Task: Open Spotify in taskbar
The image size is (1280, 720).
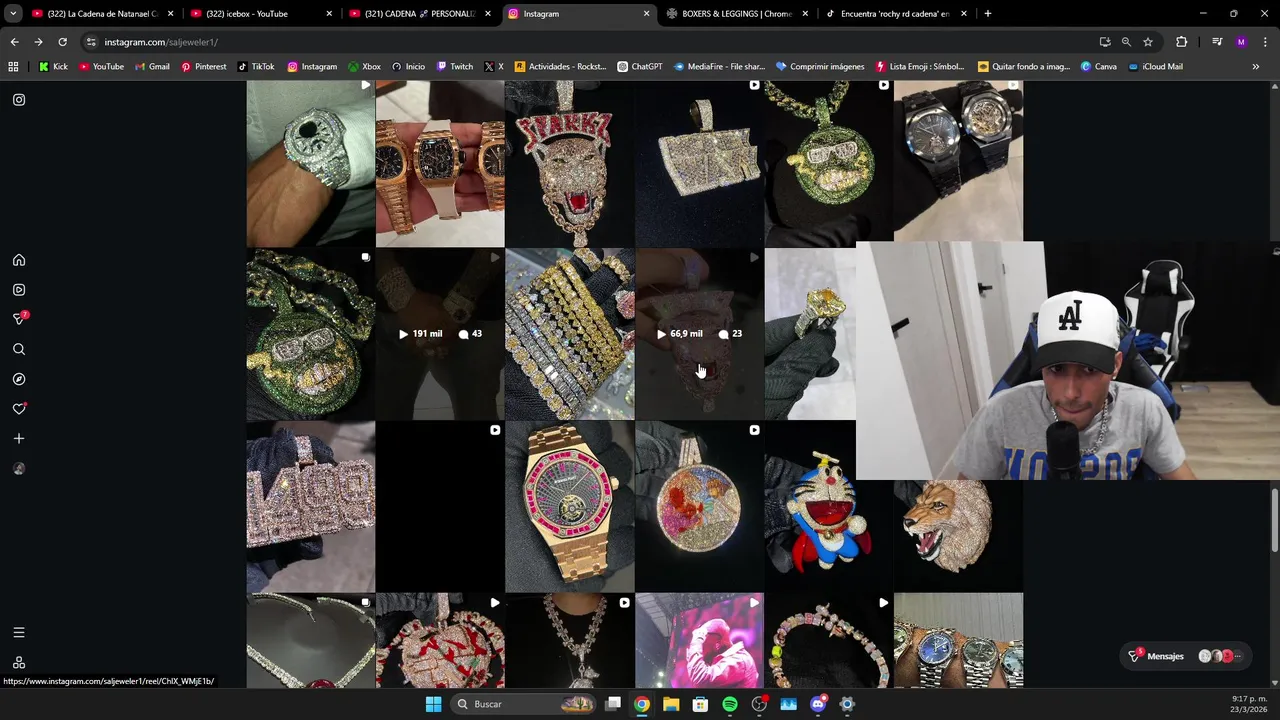Action: pyautogui.click(x=730, y=704)
